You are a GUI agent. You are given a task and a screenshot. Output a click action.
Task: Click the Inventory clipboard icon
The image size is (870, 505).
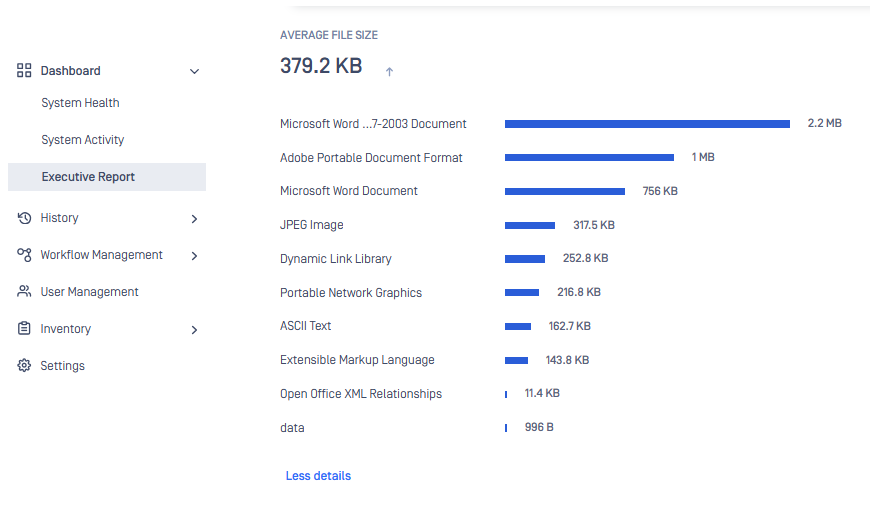click(x=25, y=329)
